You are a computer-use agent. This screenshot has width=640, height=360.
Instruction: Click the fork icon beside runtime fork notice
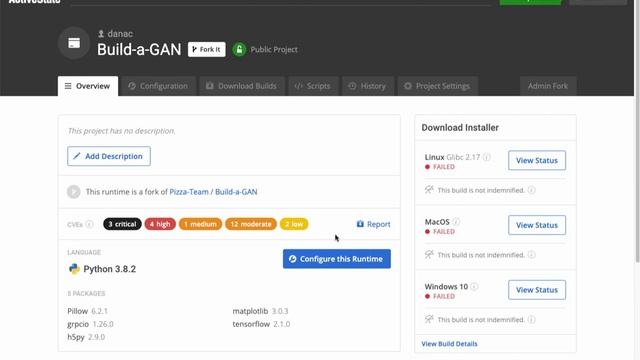coord(73,191)
